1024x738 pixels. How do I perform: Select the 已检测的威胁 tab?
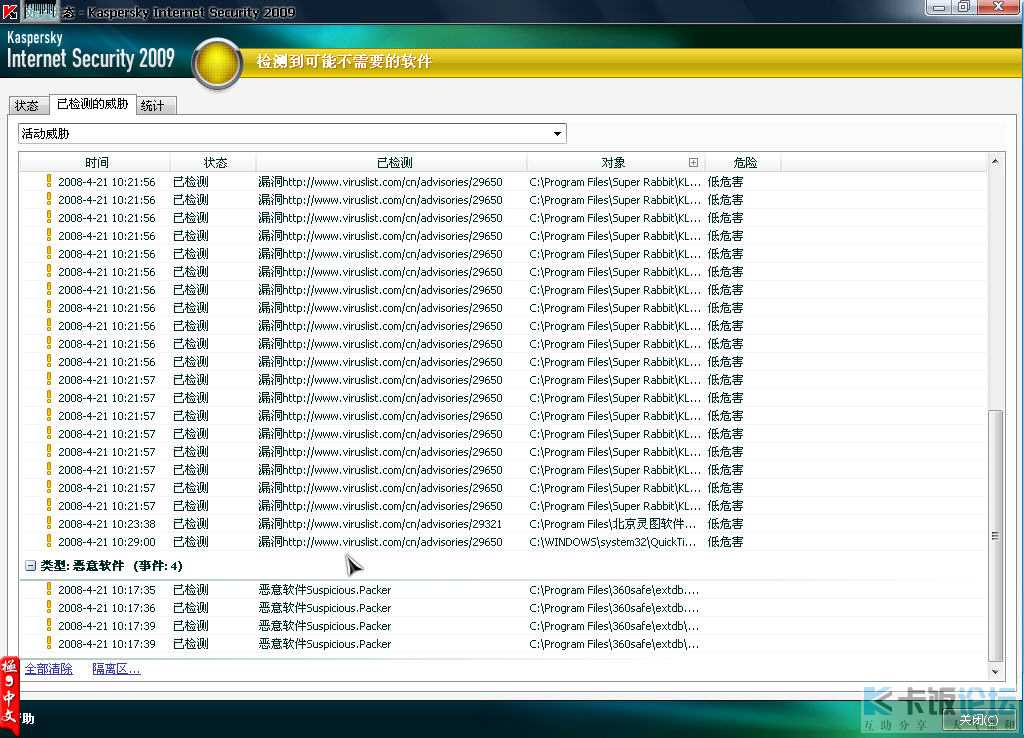(93, 104)
